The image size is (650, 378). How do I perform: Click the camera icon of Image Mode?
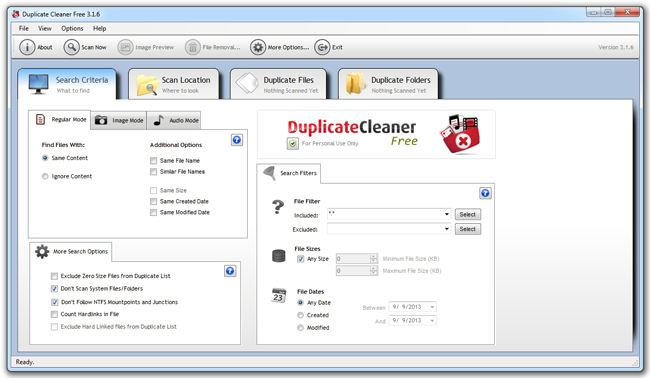pyautogui.click(x=101, y=120)
